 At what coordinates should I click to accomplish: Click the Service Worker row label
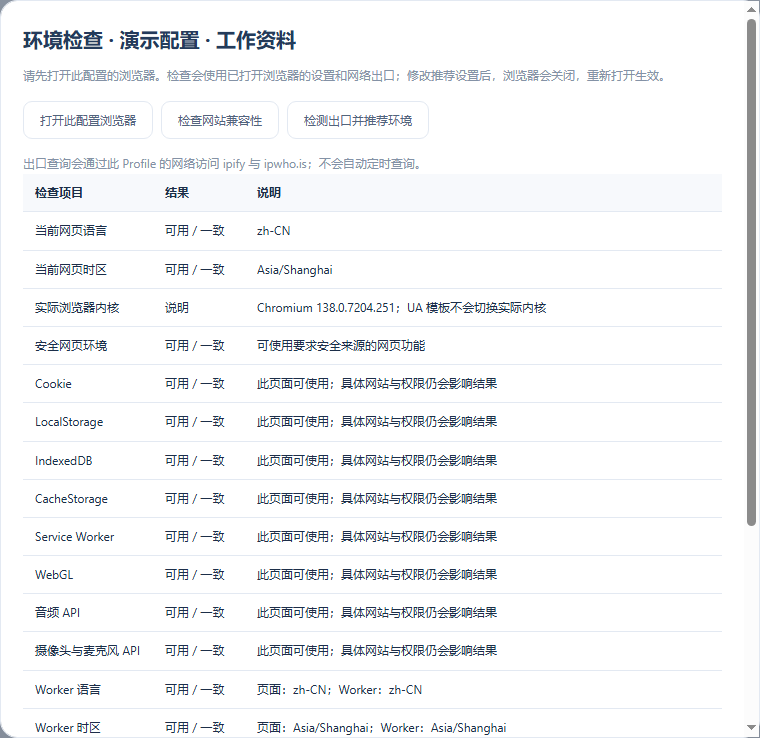click(x=75, y=536)
